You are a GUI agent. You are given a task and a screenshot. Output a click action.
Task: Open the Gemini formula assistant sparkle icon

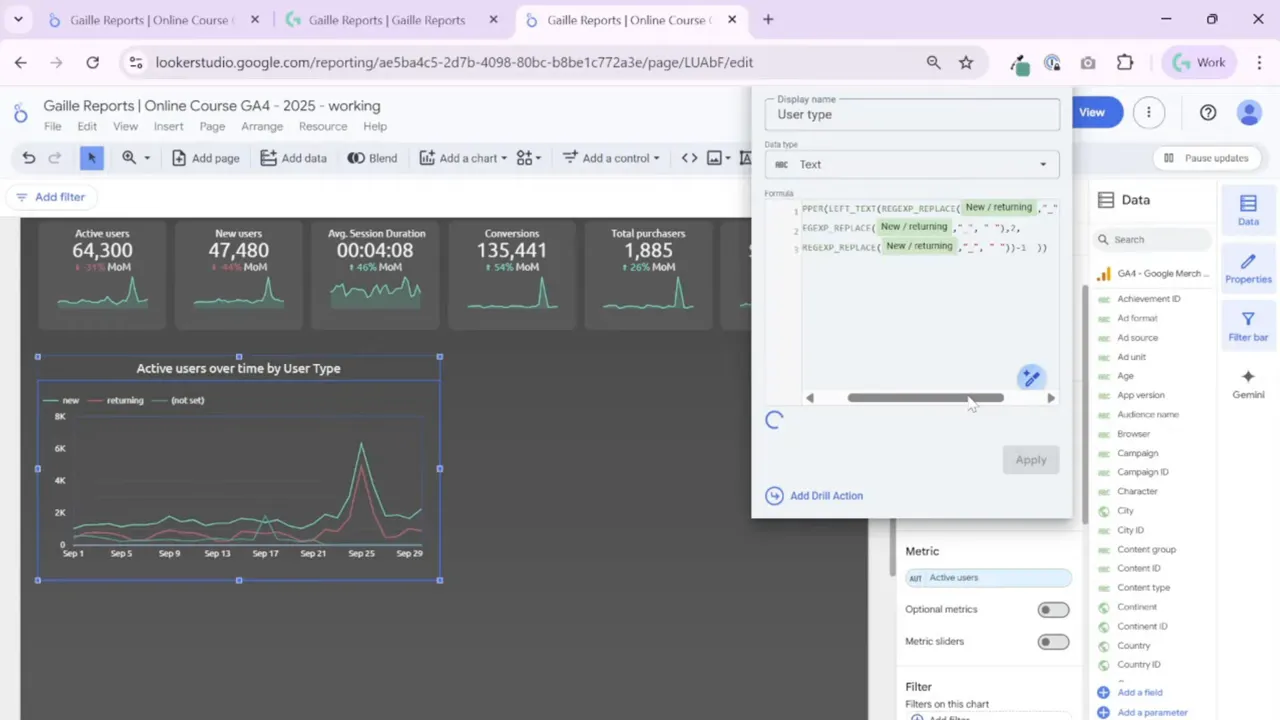(1031, 377)
